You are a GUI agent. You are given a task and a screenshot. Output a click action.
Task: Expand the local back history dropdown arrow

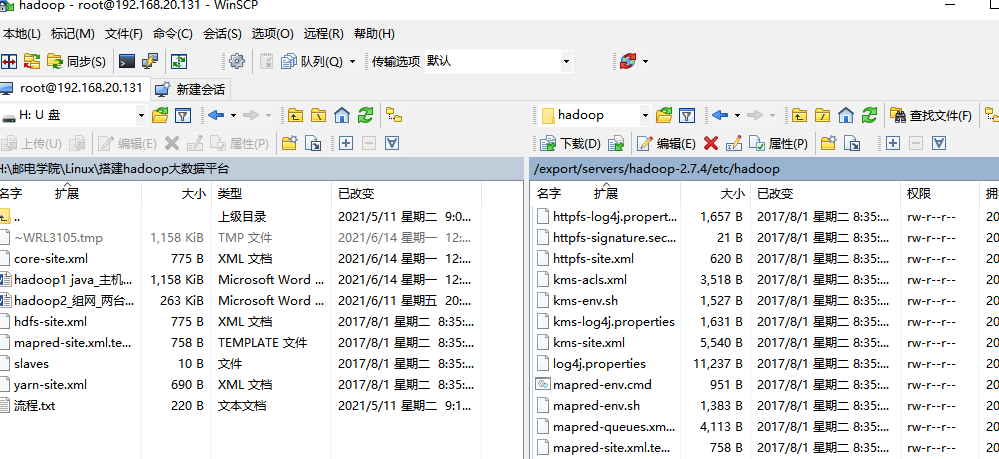pyautogui.click(x=233, y=115)
